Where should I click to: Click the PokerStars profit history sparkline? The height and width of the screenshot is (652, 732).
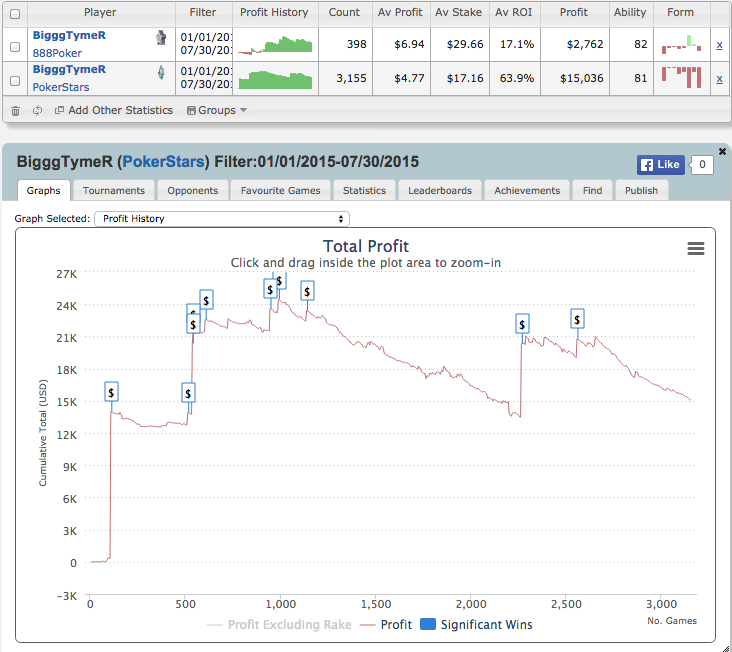[275, 79]
